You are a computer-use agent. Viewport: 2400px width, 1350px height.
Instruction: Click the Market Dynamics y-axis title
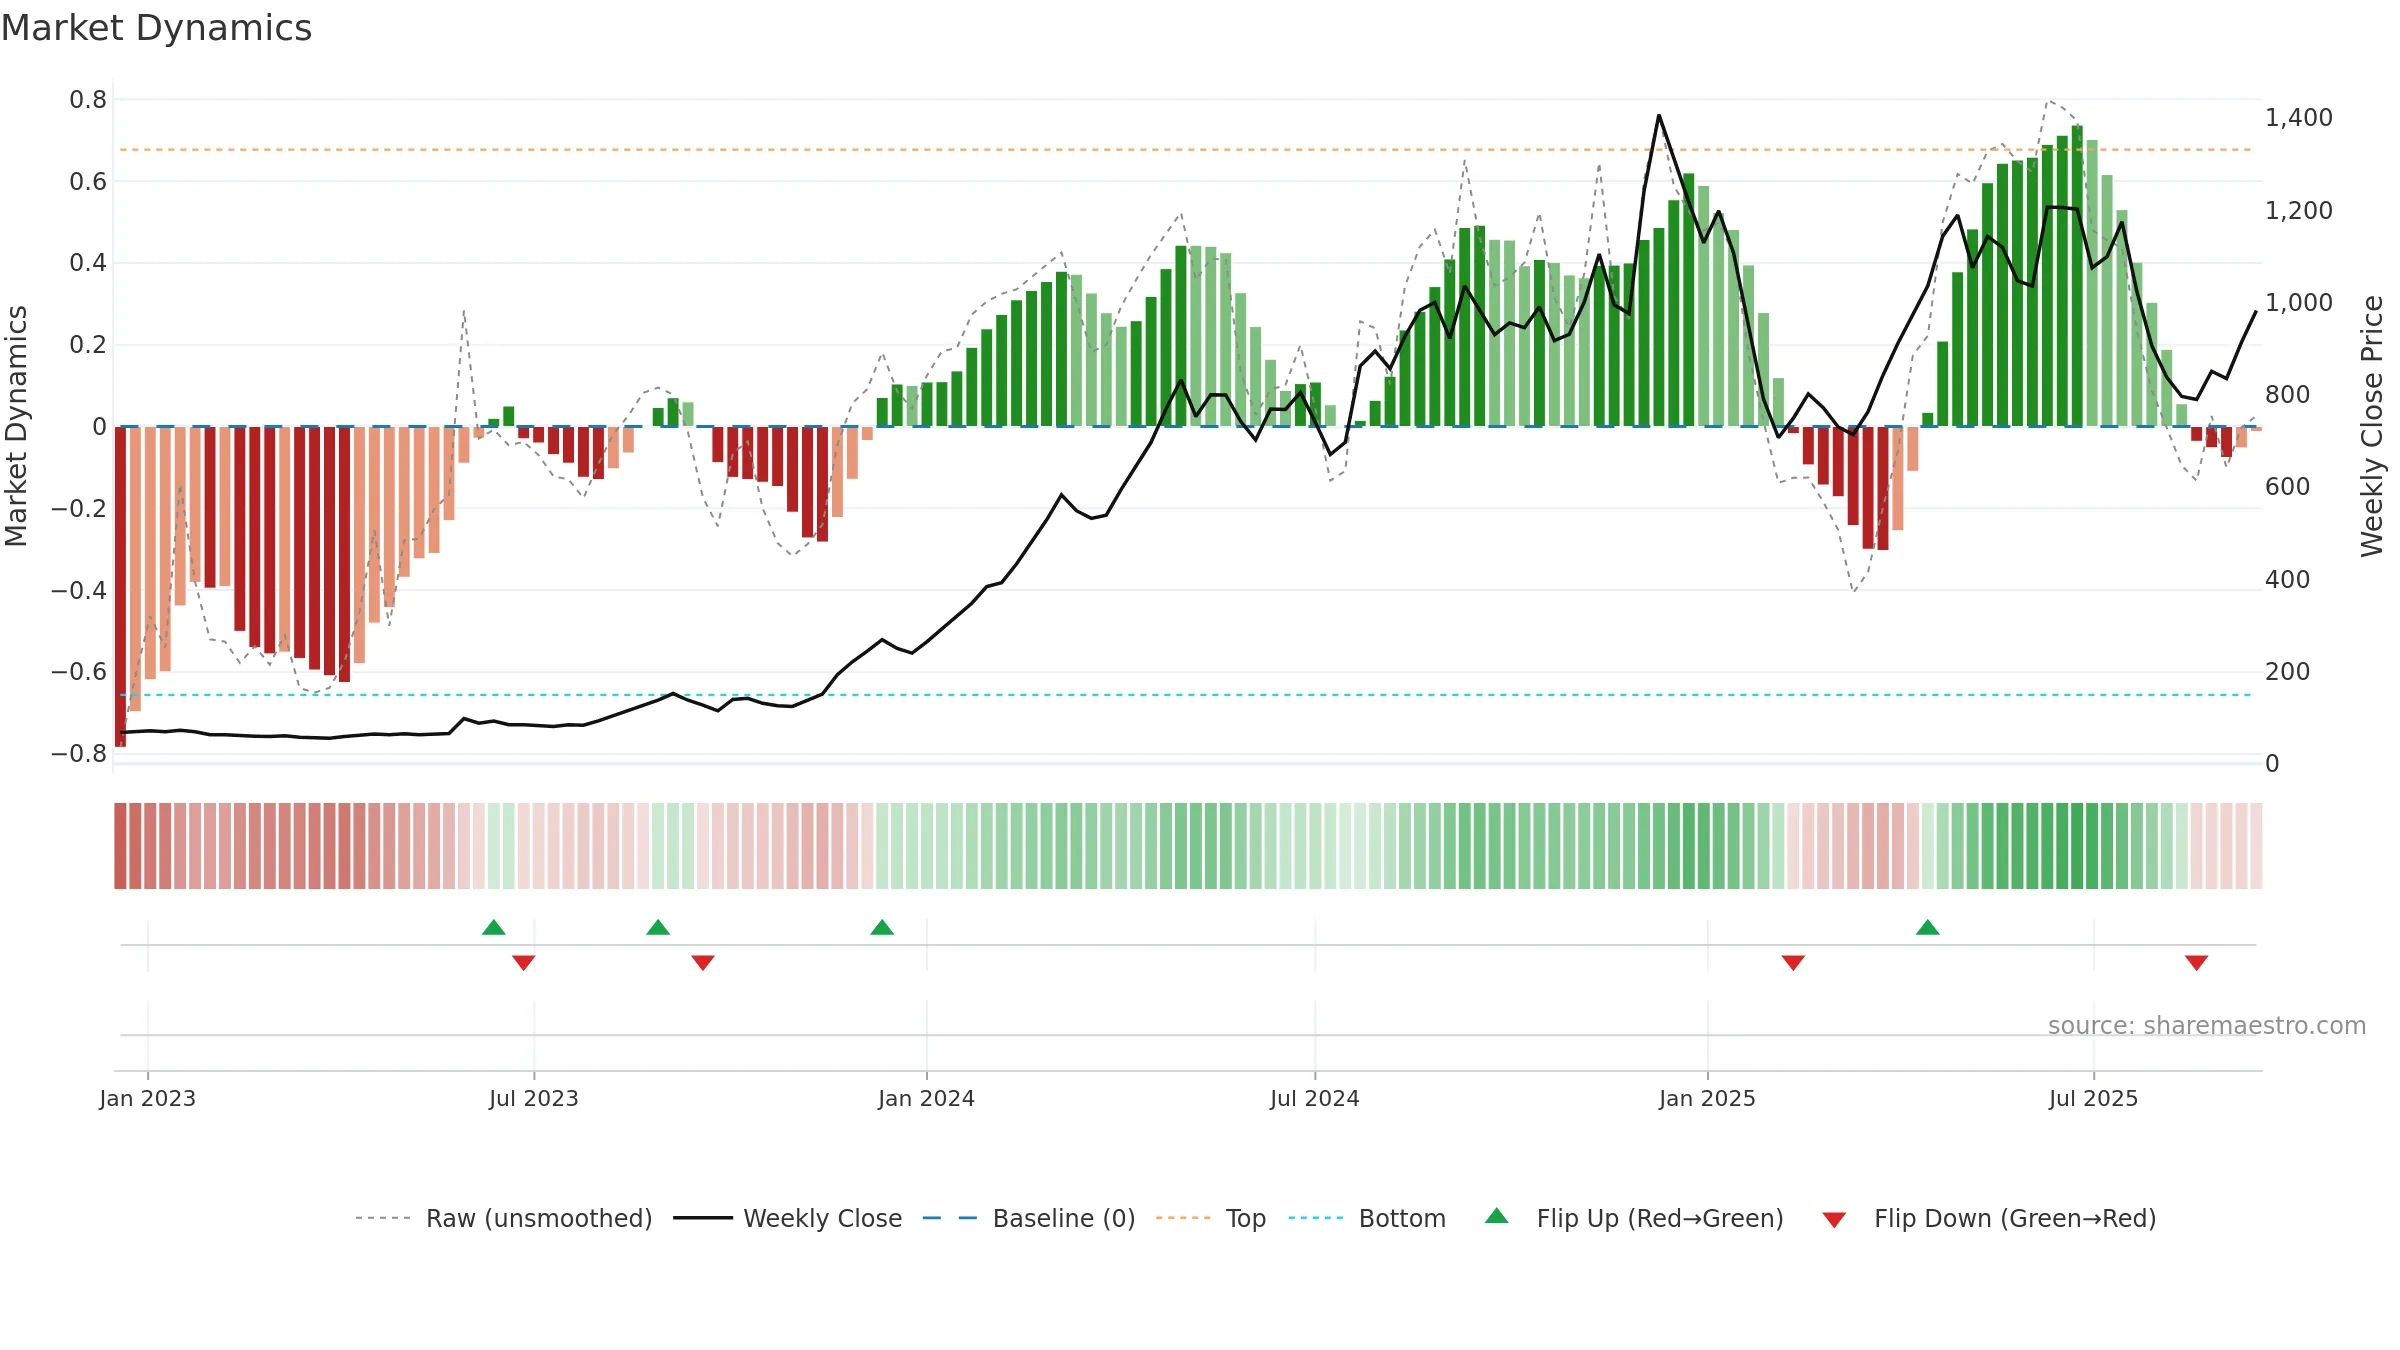16,426
